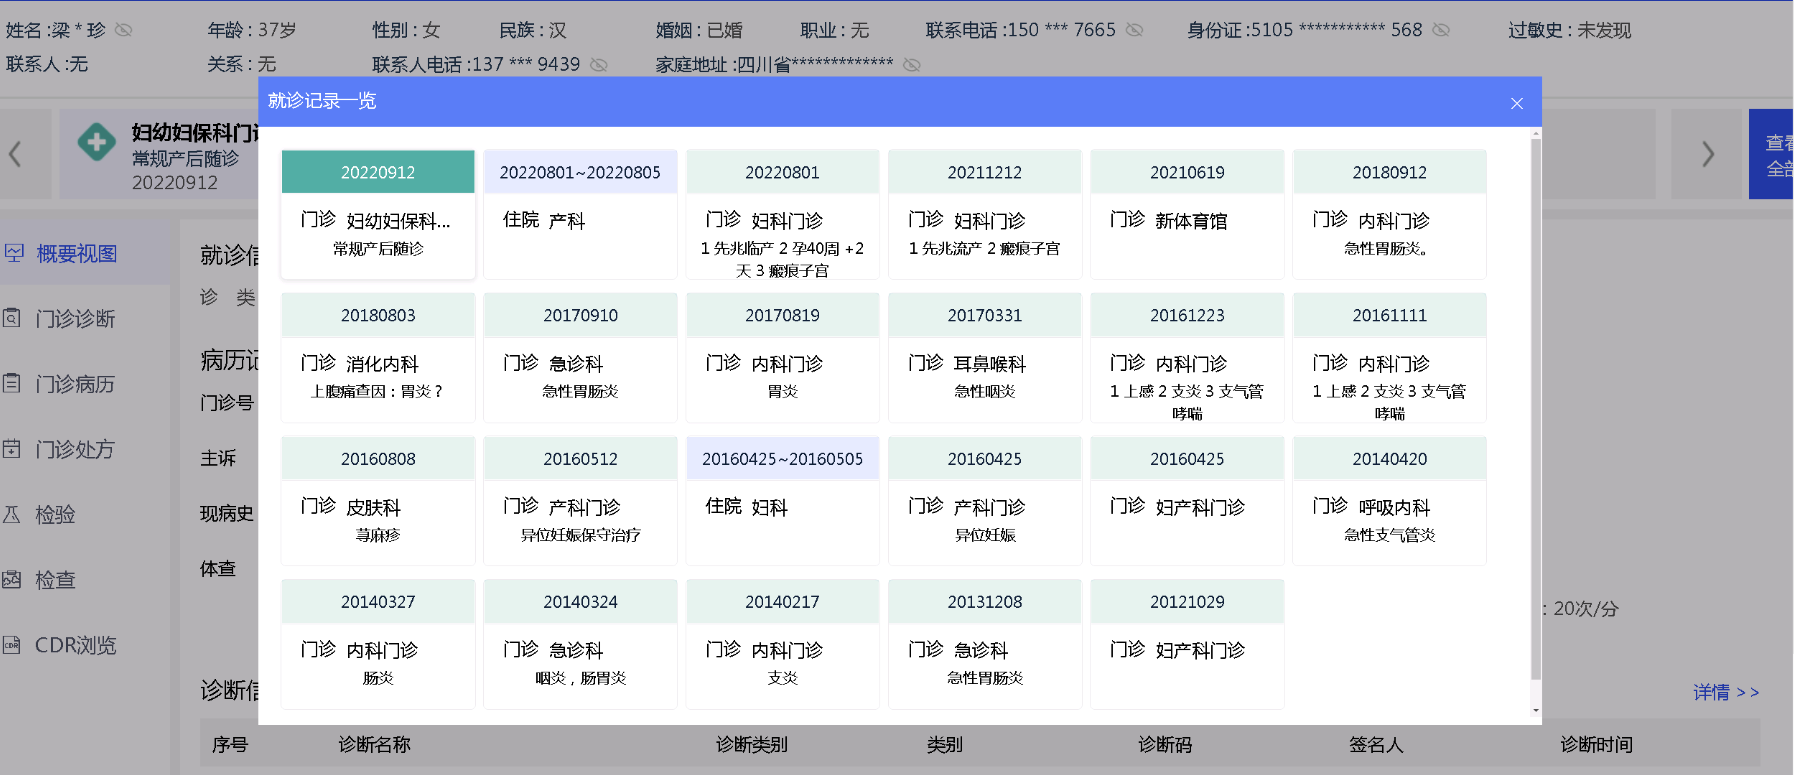Click the 门诊处方 sidebar icon

(12, 448)
